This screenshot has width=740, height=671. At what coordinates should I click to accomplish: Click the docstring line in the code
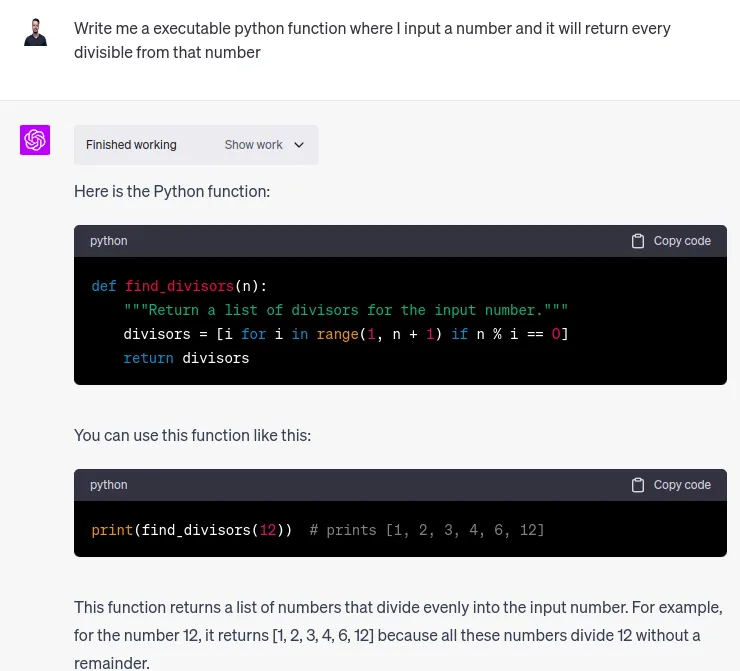[x=345, y=310]
